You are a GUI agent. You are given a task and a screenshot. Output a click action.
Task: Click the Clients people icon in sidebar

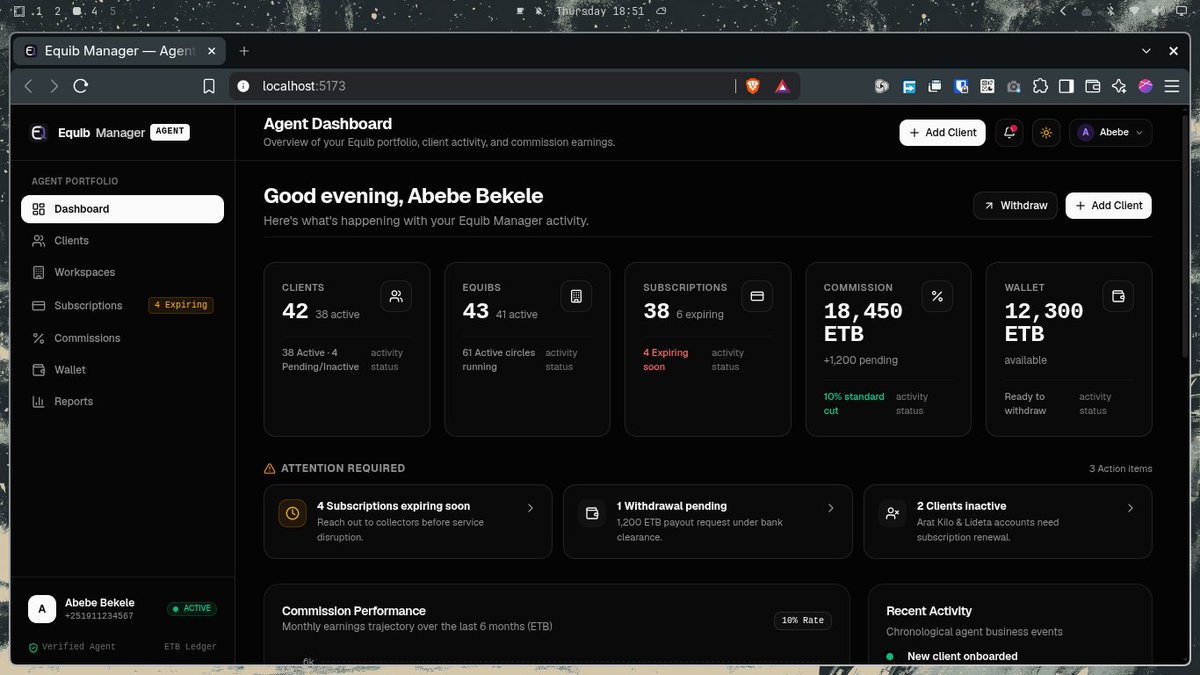[x=39, y=241]
